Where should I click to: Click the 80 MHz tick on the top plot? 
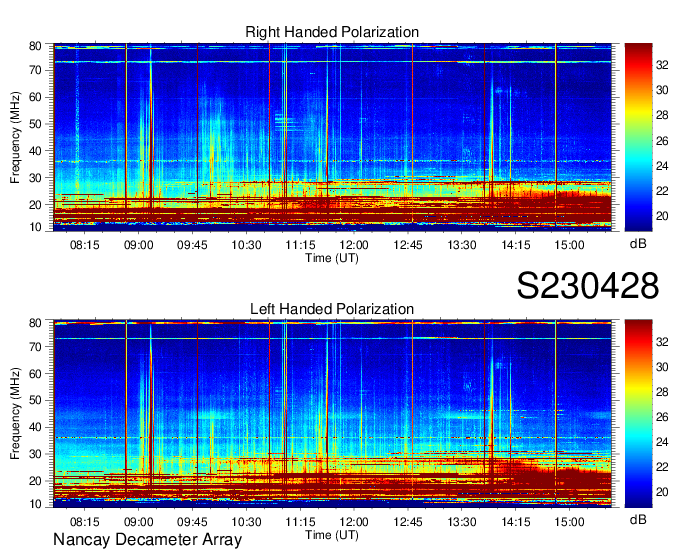click(x=36, y=46)
